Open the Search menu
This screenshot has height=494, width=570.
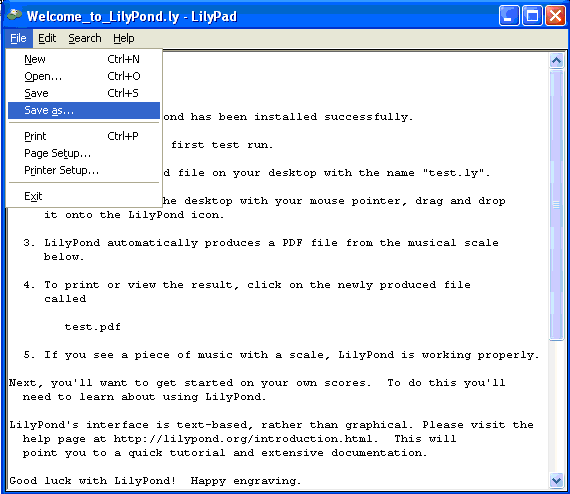[85, 38]
